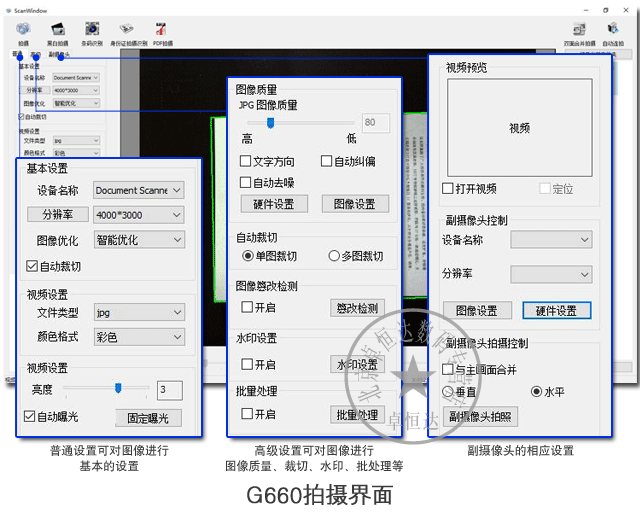Select the 单图裁切 radio button
The height and width of the screenshot is (513, 640).
(x=248, y=256)
